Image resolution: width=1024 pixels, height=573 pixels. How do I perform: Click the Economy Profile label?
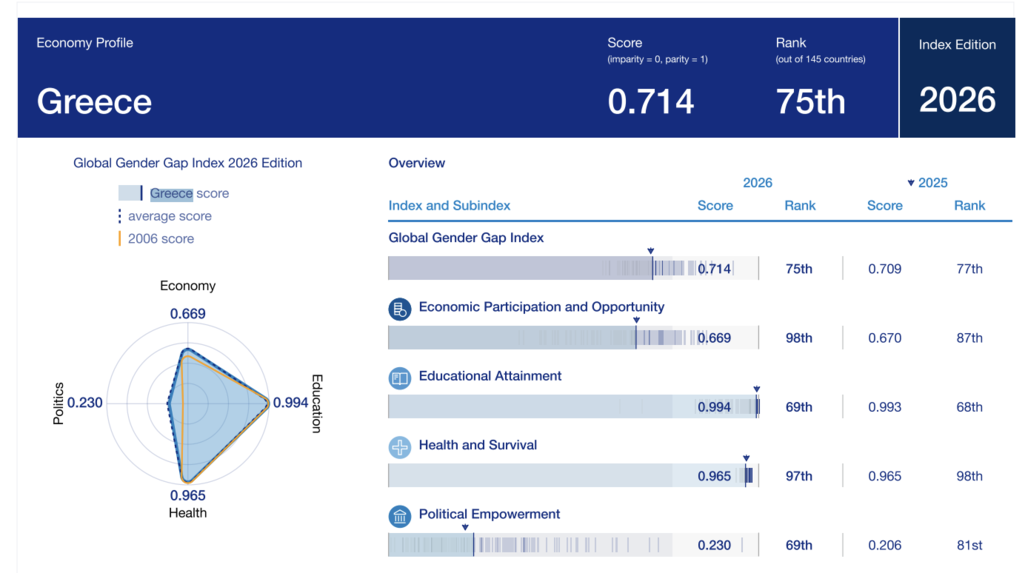[85, 43]
